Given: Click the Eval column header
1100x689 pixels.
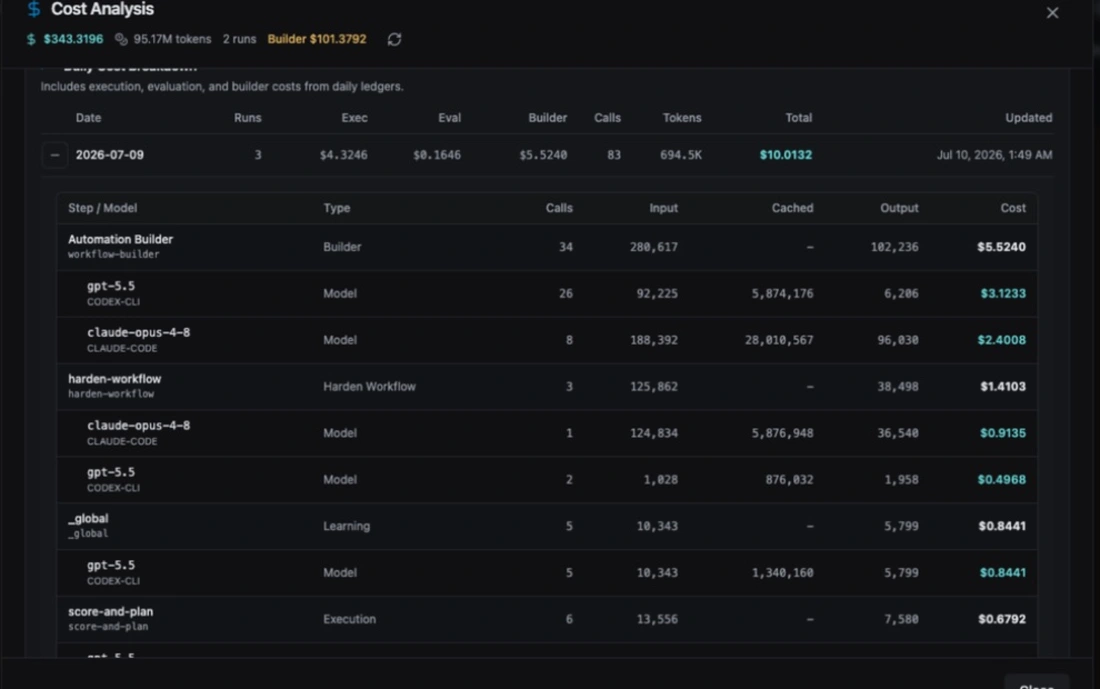Looking at the screenshot, I should point(450,118).
